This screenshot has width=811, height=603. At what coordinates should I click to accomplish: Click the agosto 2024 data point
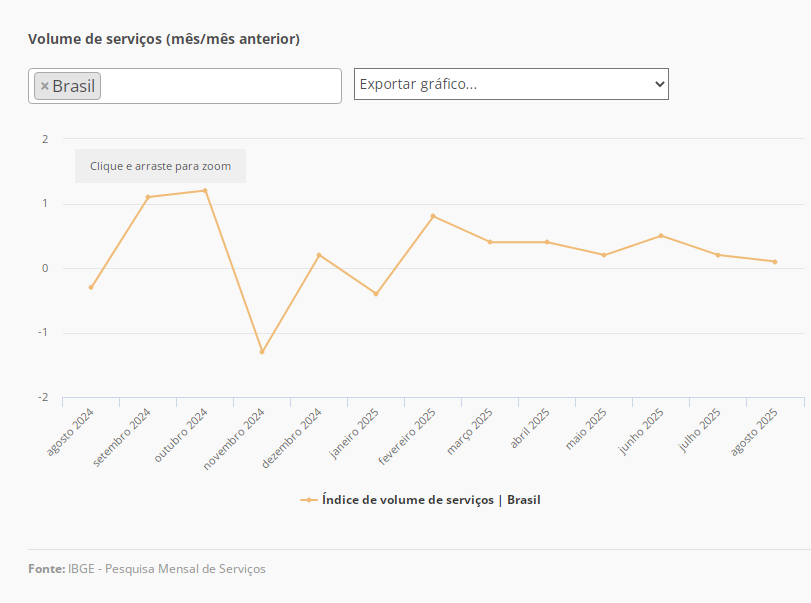91,288
